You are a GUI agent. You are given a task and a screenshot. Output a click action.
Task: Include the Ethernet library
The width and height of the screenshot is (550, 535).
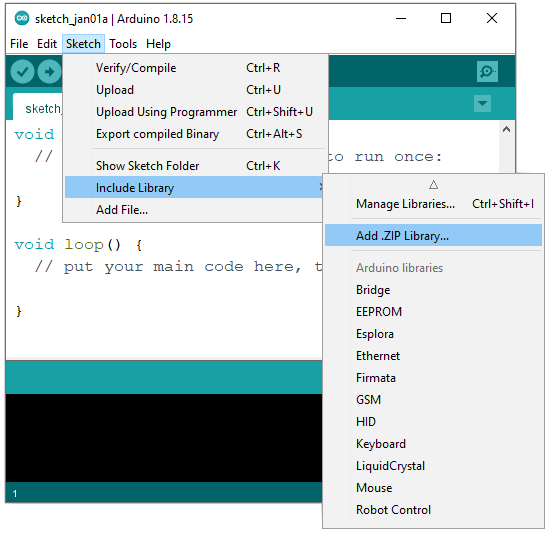[x=433, y=356]
